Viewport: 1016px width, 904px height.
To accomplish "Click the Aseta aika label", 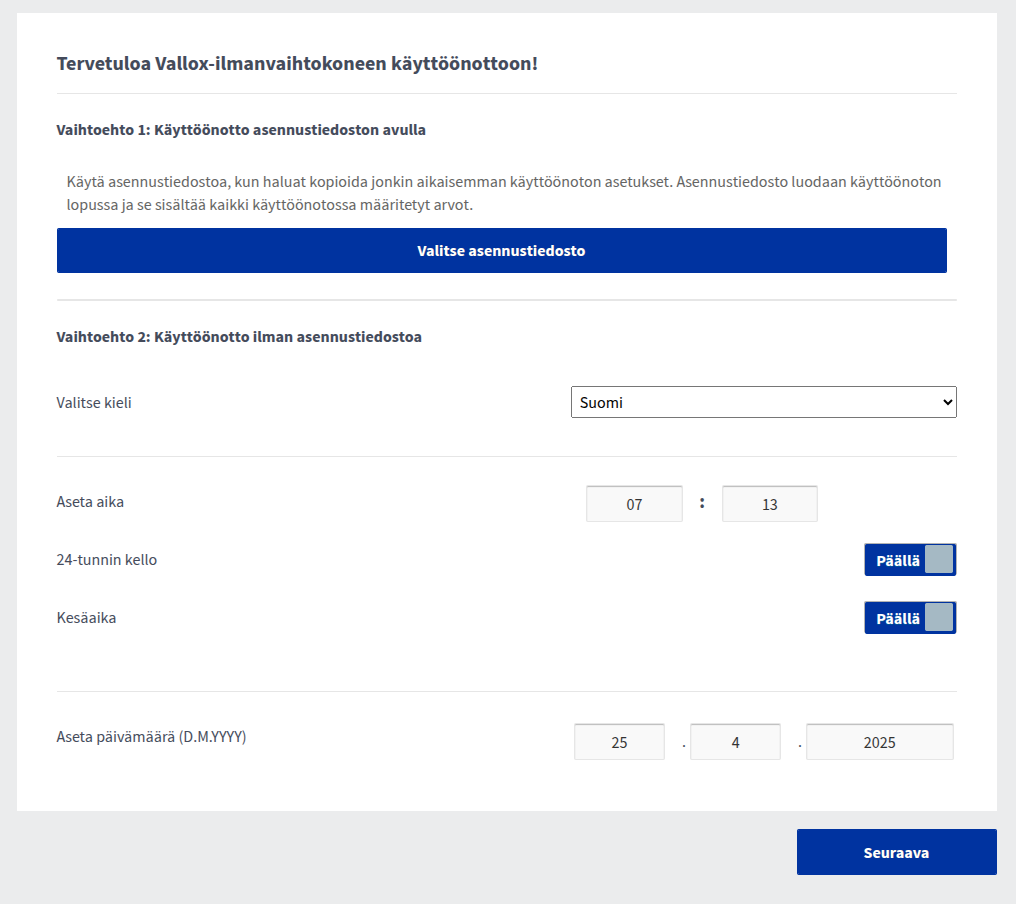I will pyautogui.click(x=90, y=502).
